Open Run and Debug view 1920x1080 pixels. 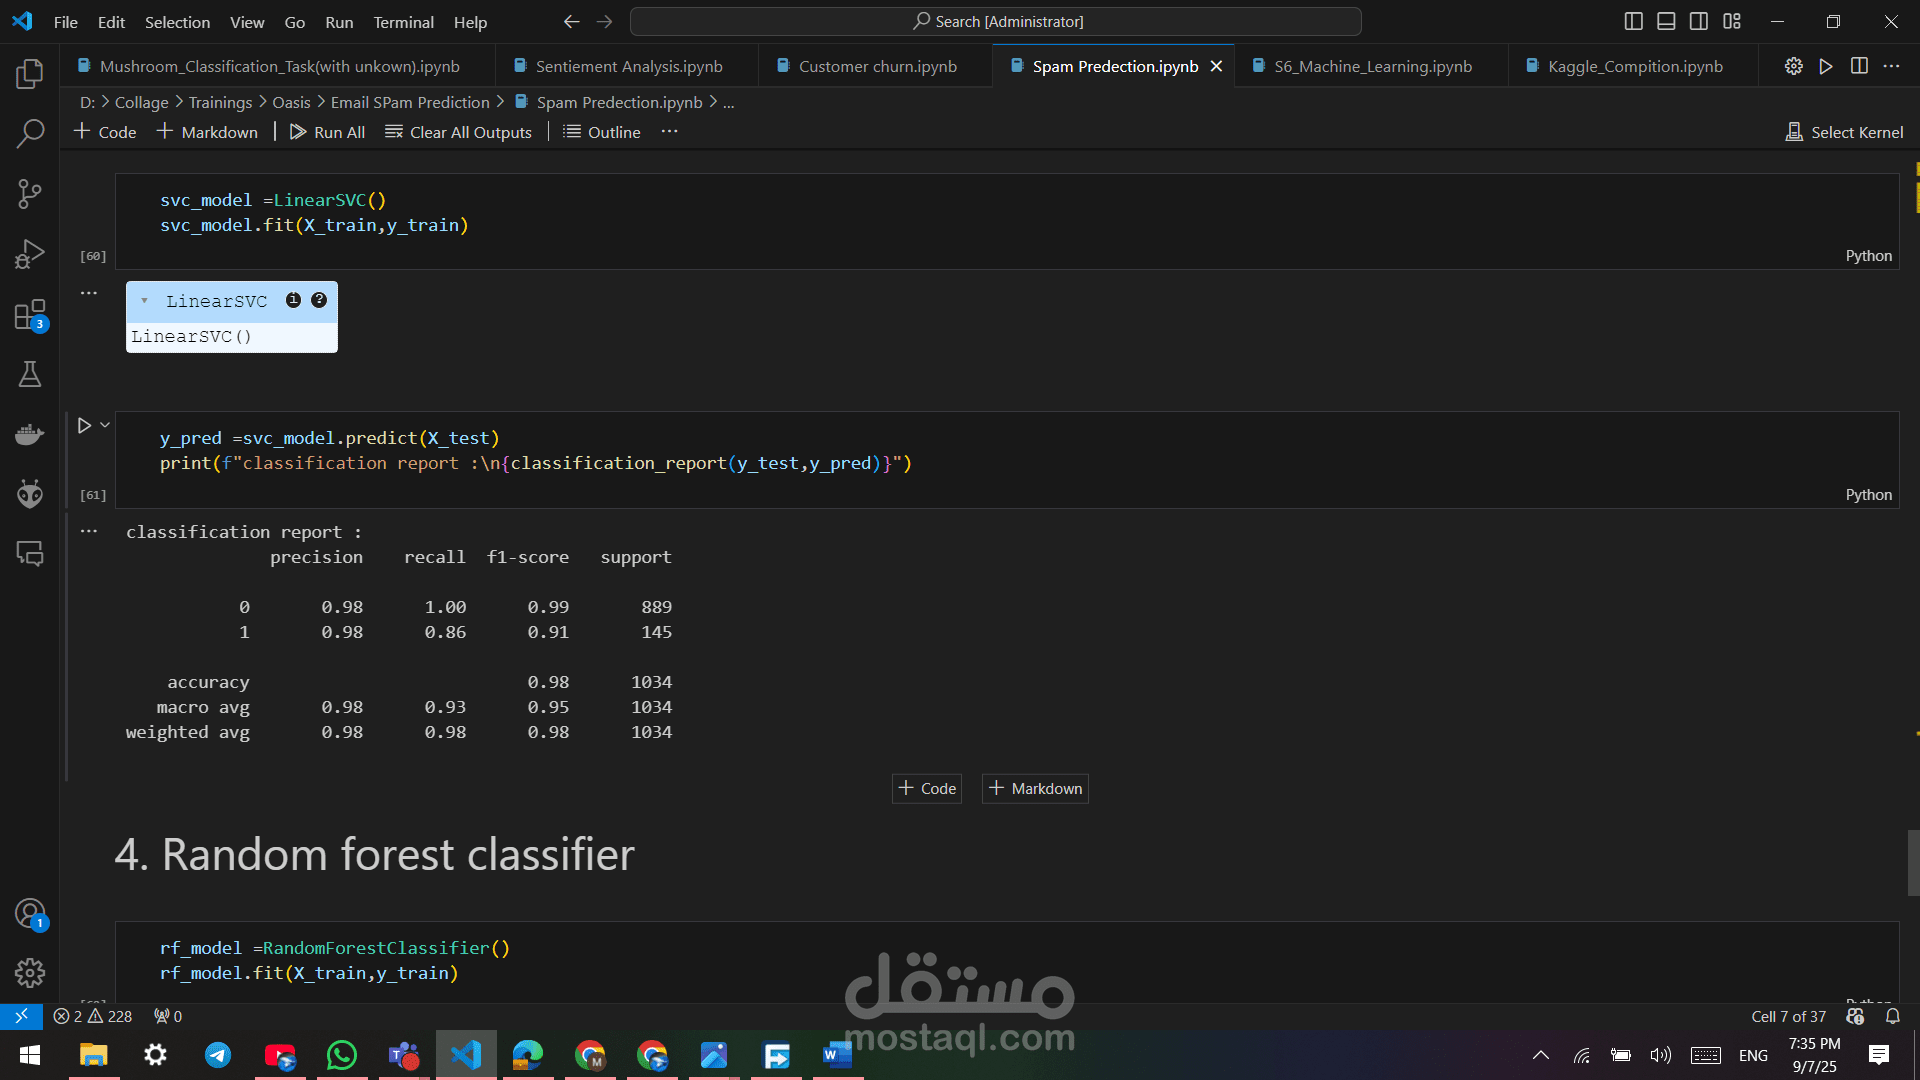(30, 254)
